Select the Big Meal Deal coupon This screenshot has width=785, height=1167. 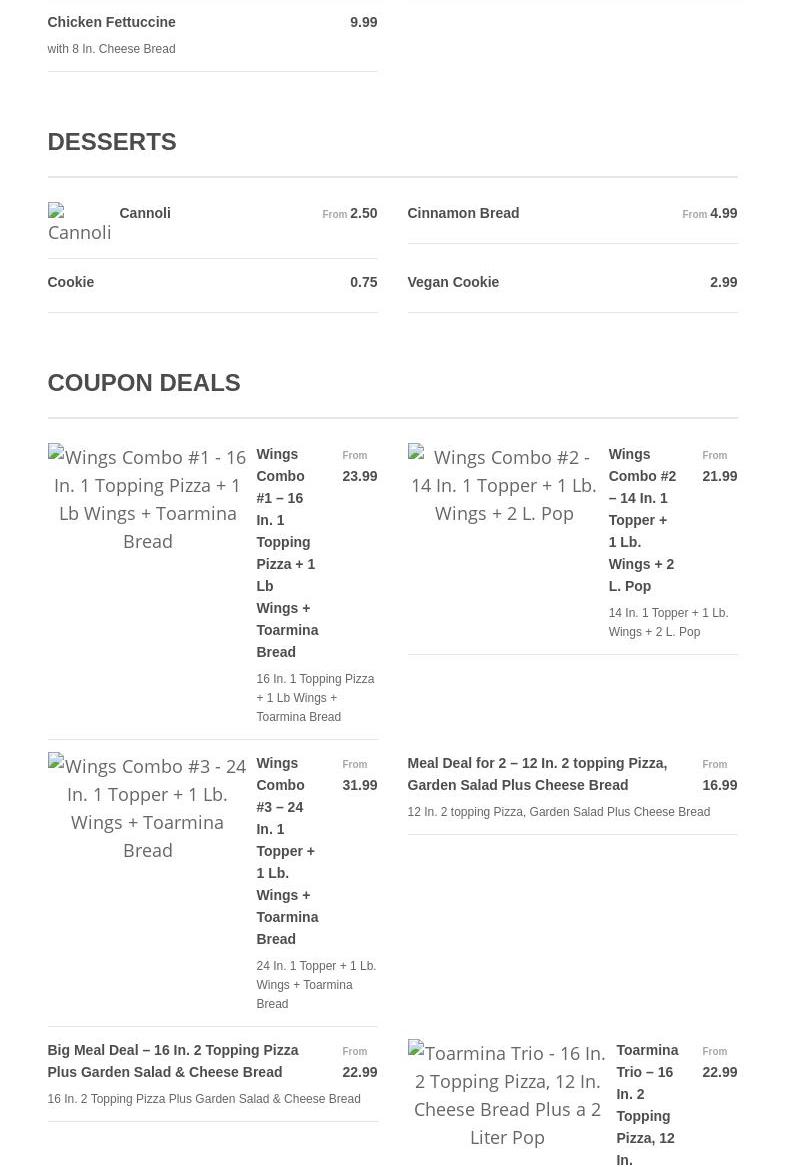(173, 1061)
